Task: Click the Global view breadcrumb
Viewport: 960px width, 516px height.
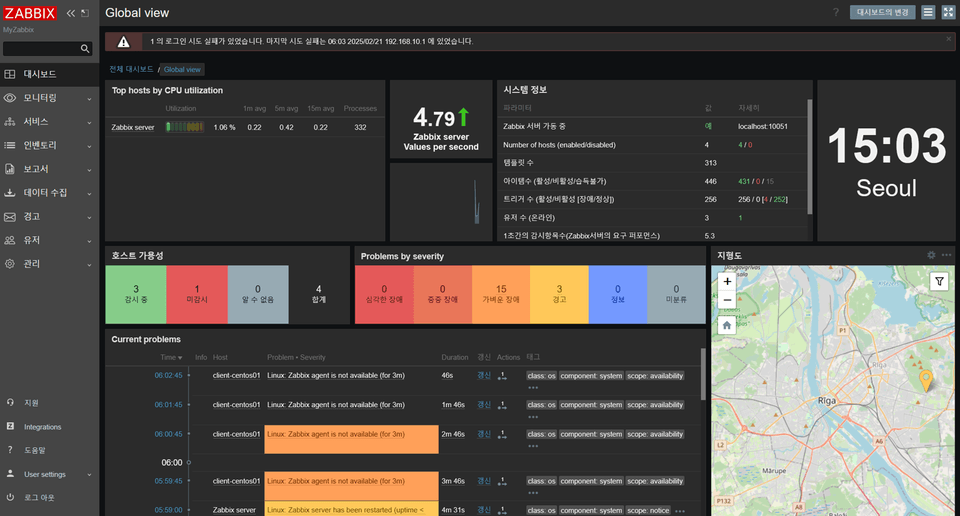Action: click(x=182, y=70)
